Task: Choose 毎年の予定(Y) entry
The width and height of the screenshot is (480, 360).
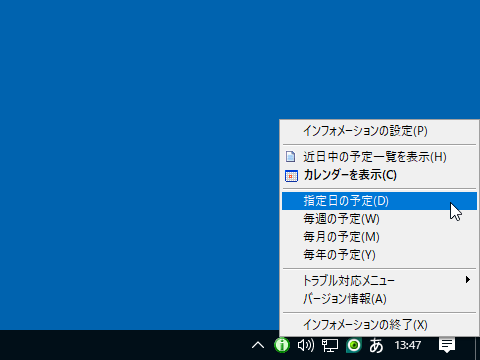Action: [379, 255]
